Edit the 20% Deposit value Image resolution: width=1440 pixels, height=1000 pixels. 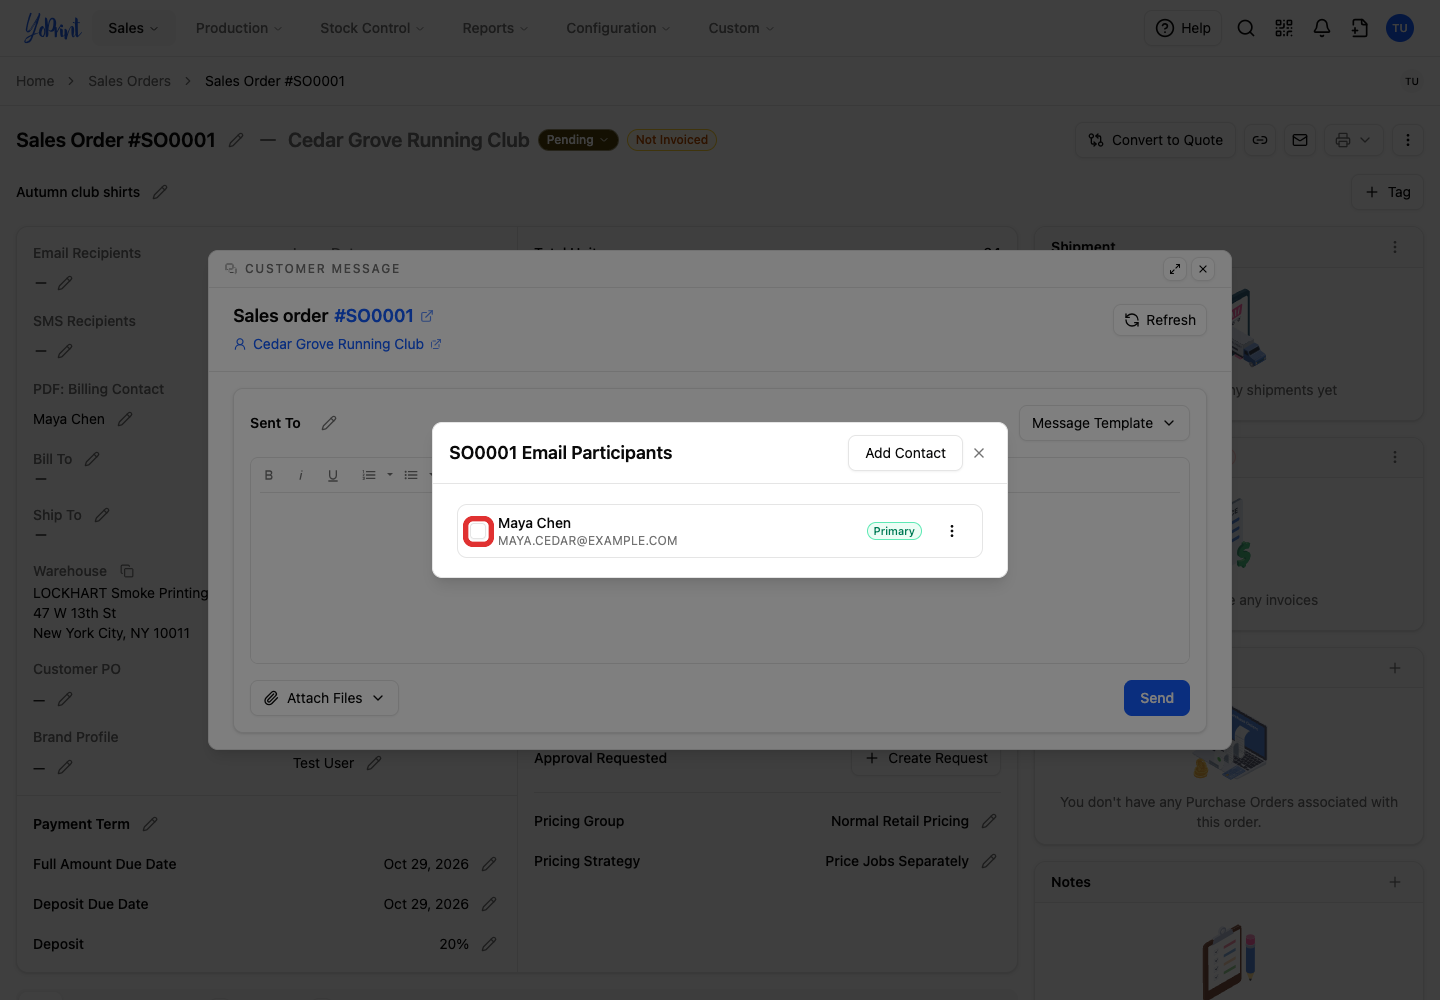click(x=489, y=944)
